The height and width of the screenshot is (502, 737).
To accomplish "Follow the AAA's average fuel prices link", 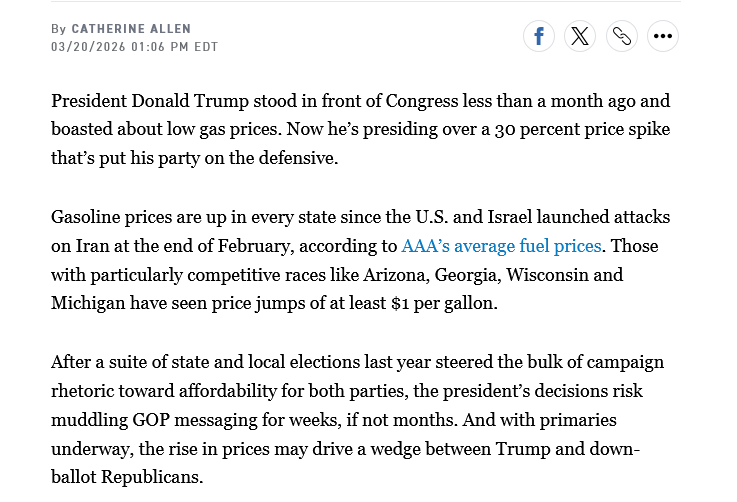I will pyautogui.click(x=501, y=245).
